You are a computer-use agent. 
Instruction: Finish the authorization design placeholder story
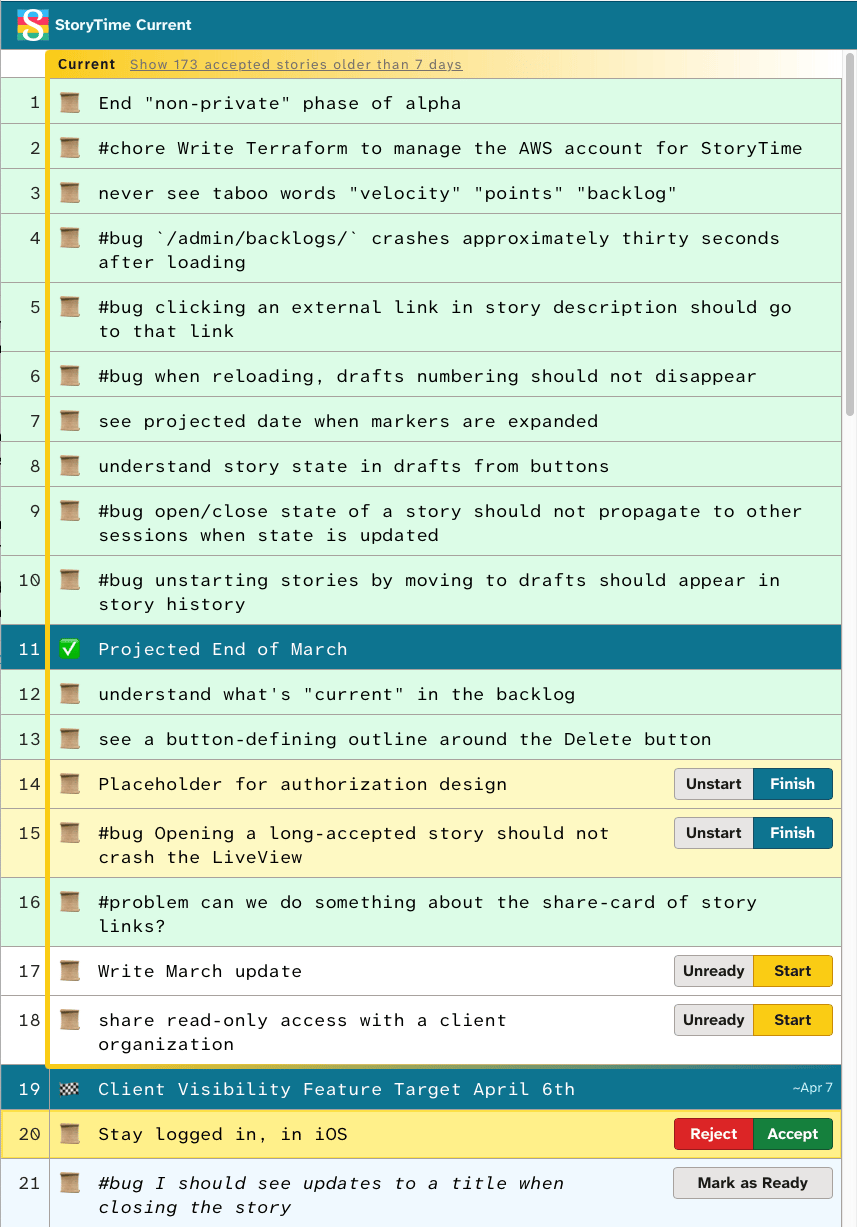792,784
